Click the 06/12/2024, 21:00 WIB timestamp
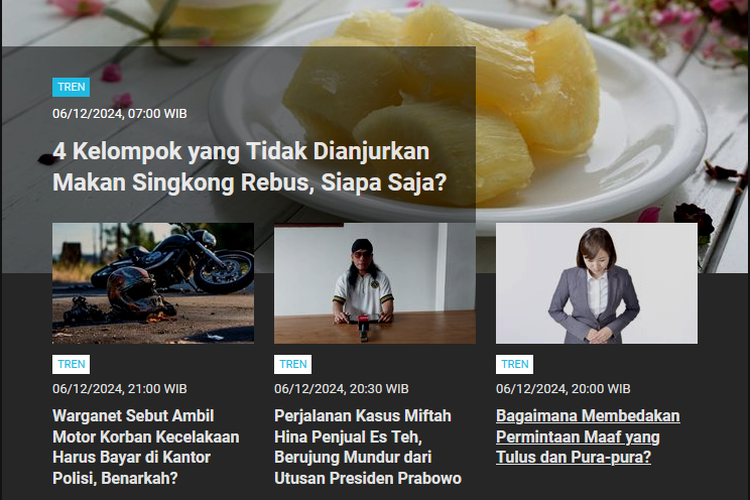The width and height of the screenshot is (750, 500). click(120, 389)
